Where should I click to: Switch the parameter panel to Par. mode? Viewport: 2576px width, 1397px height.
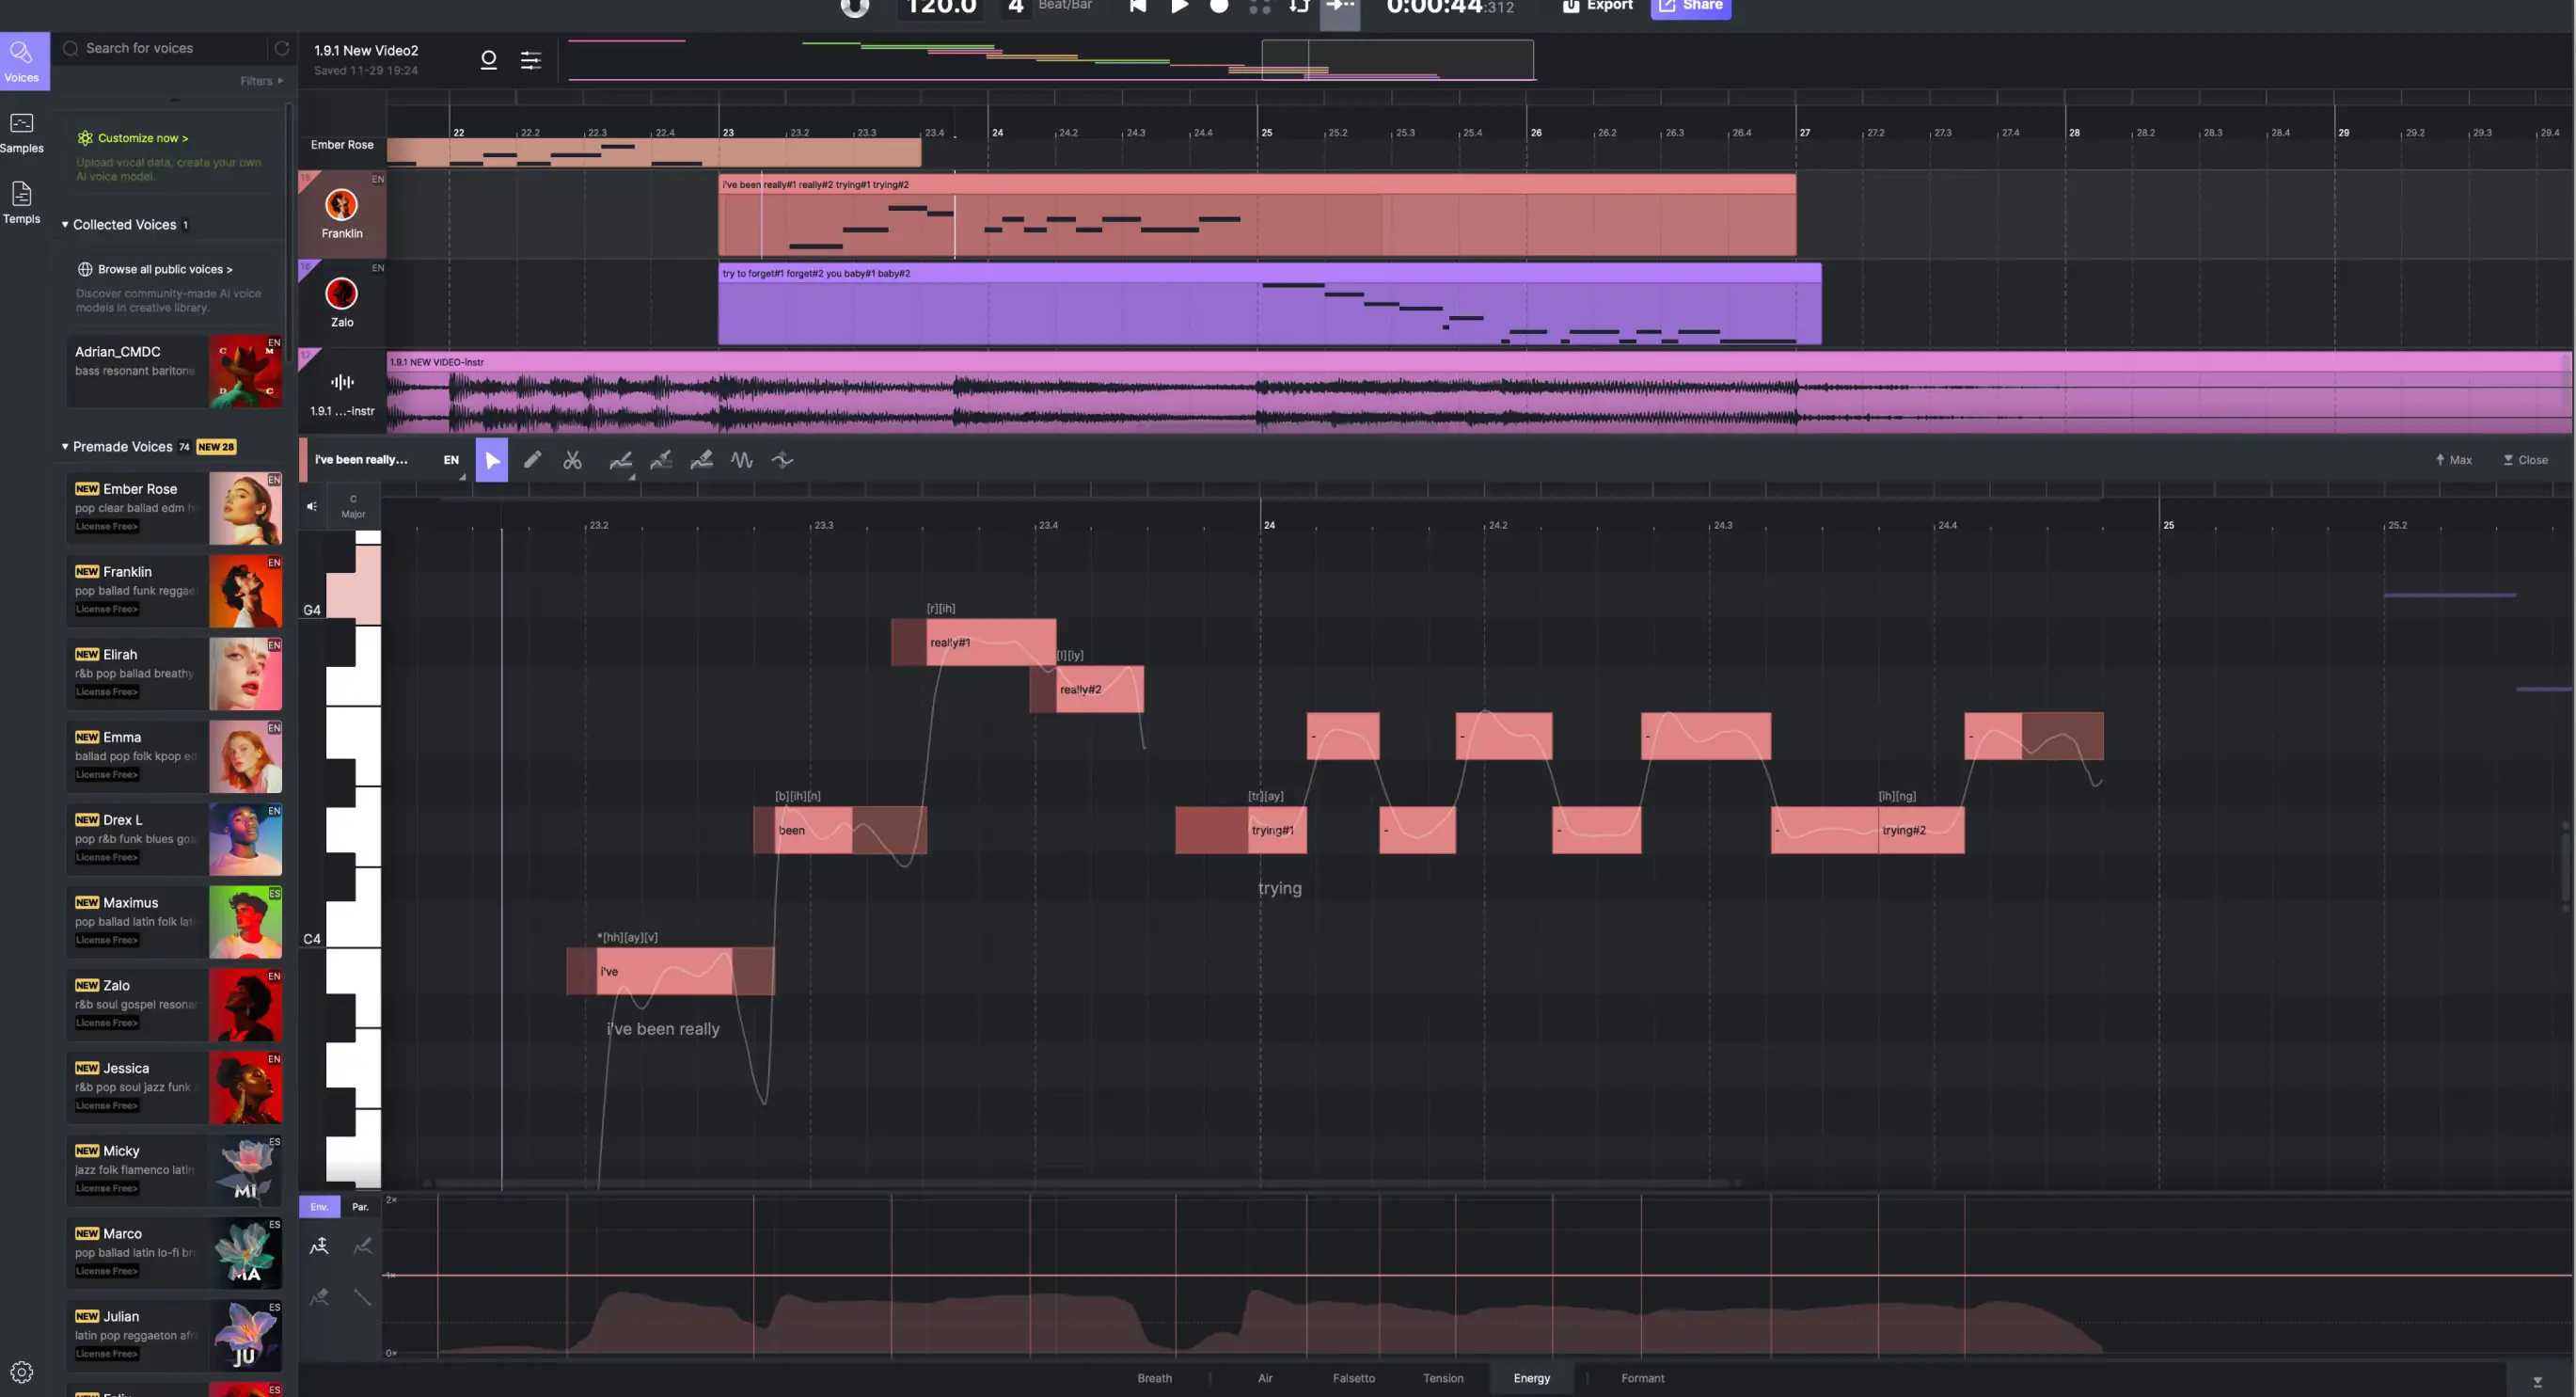360,1206
